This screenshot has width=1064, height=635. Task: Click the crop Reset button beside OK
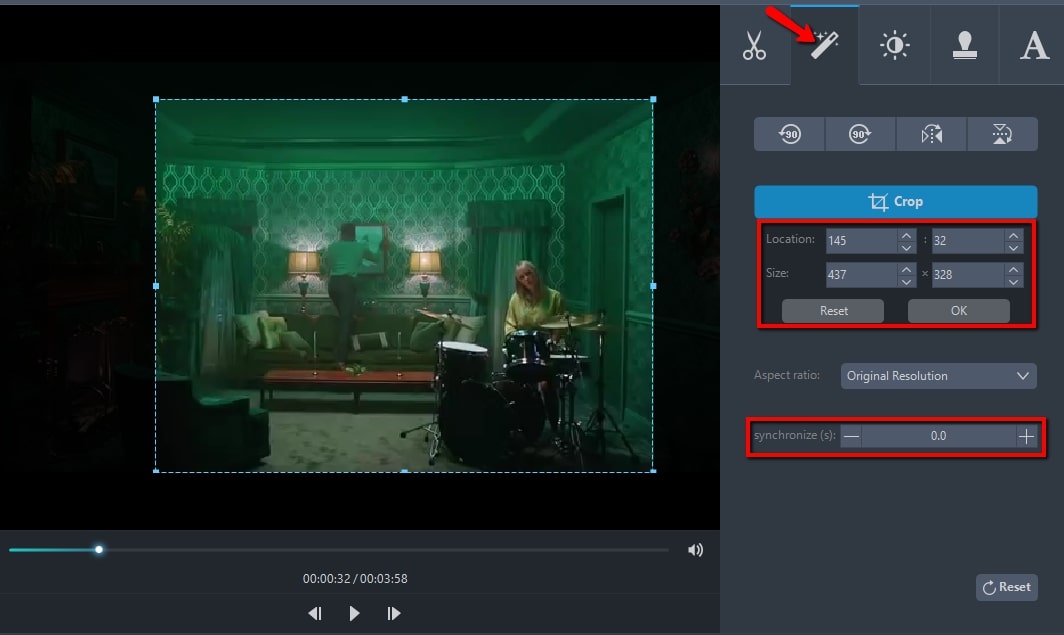pyautogui.click(x=833, y=311)
